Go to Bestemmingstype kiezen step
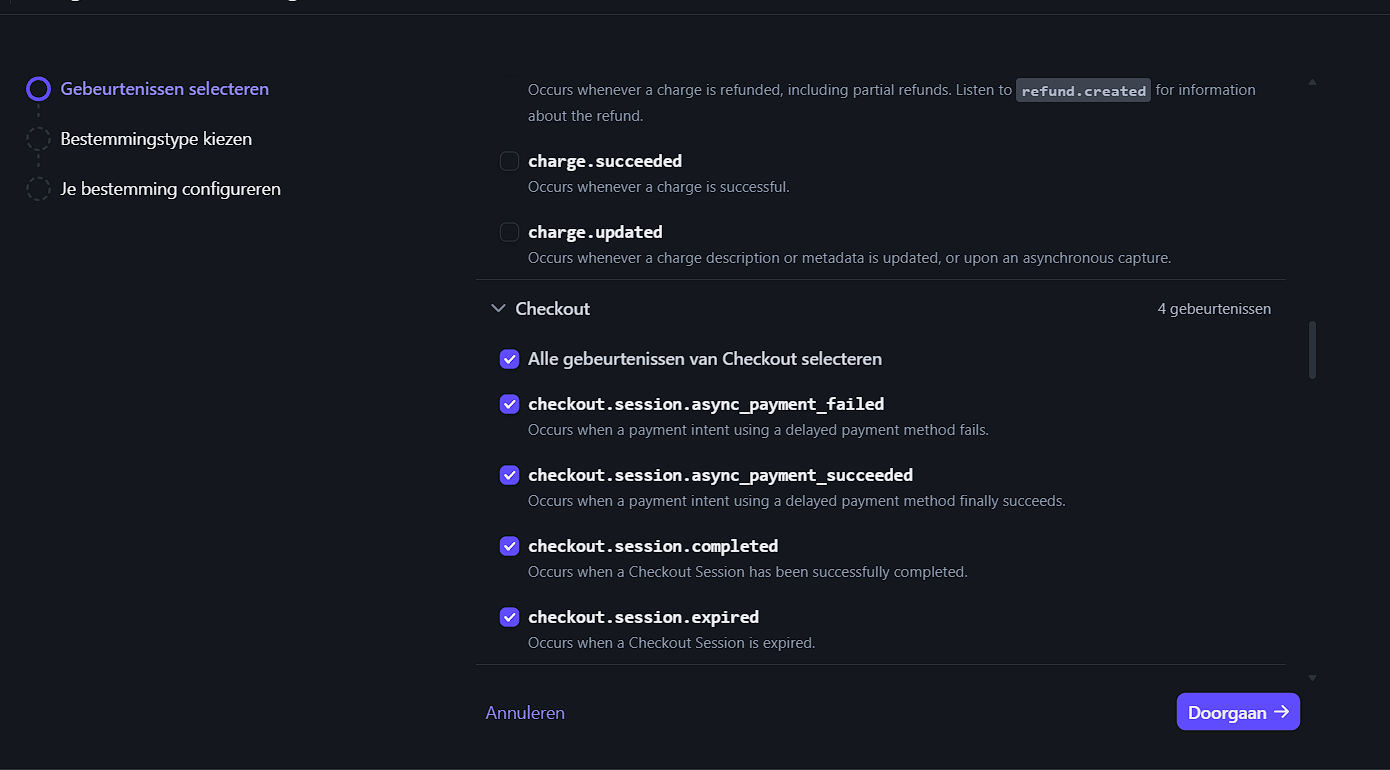Image resolution: width=1390 pixels, height=770 pixels. tap(156, 139)
